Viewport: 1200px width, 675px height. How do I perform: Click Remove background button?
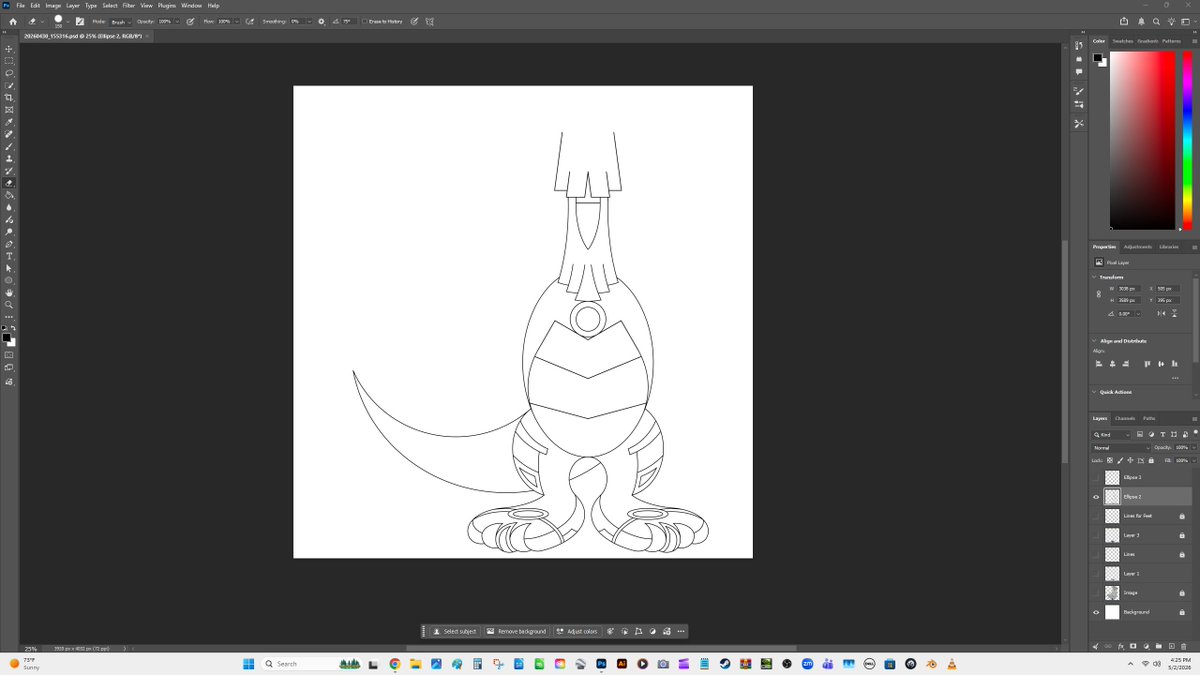click(517, 631)
